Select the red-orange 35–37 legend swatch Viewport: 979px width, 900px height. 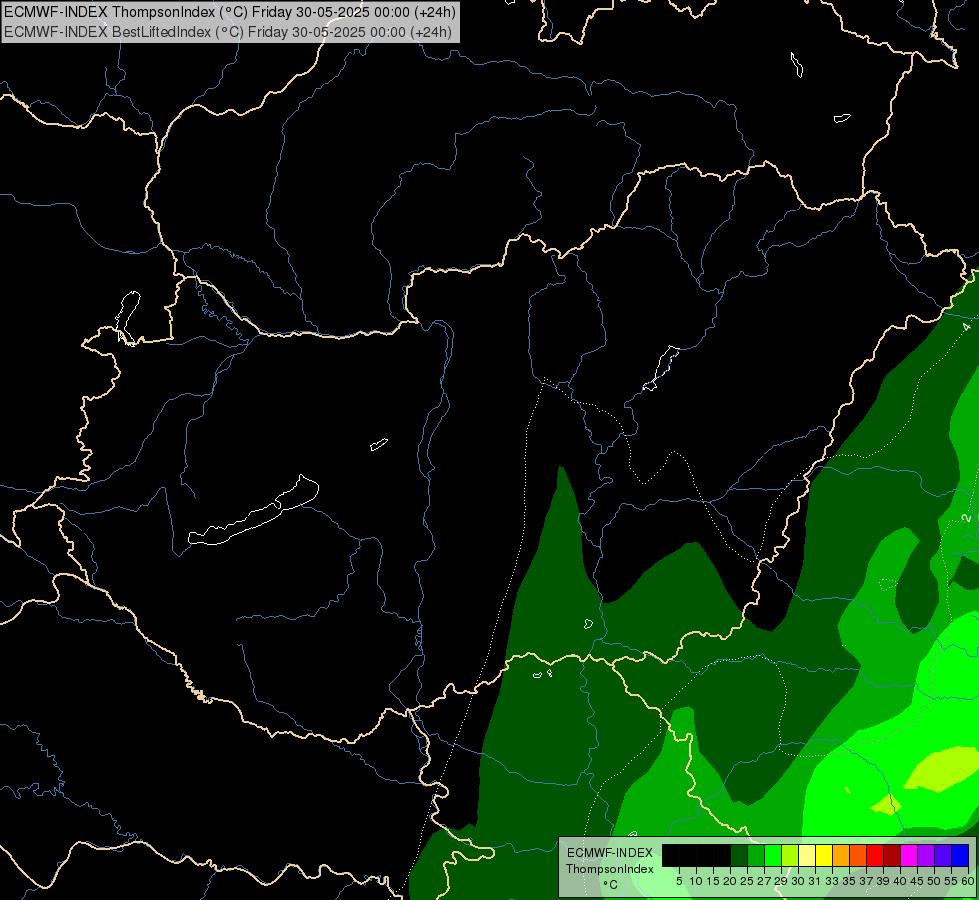858,855
